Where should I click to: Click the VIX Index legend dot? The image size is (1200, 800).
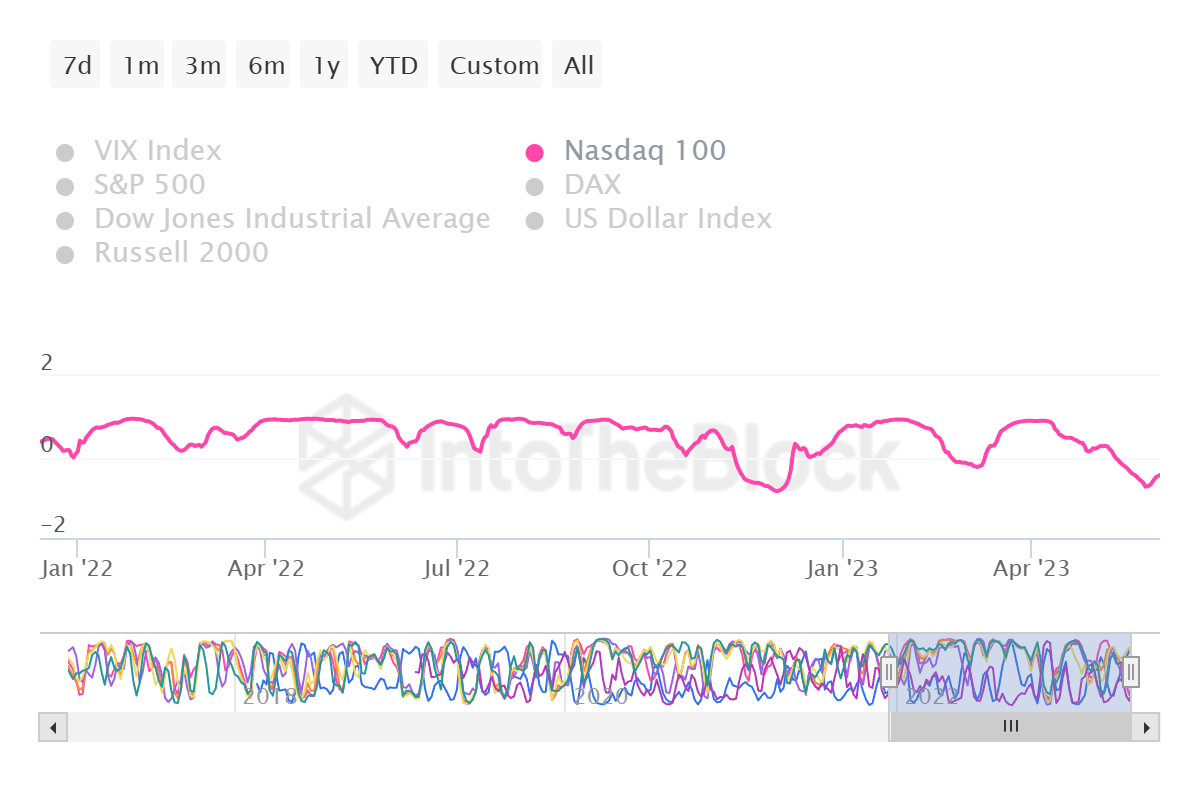click(65, 151)
